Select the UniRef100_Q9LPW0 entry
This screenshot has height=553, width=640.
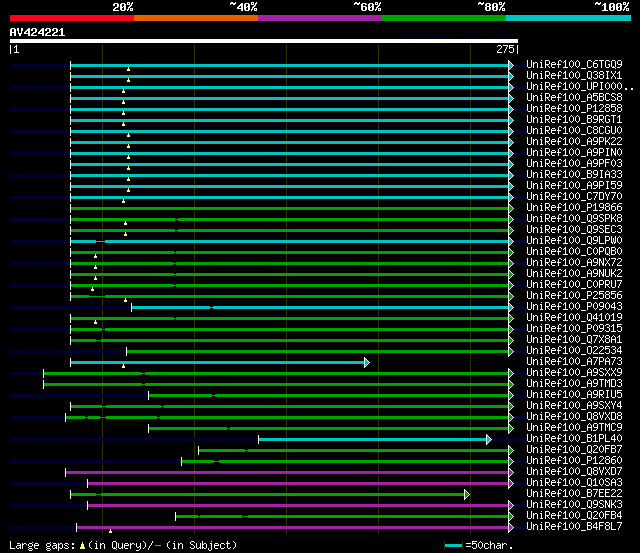point(574,240)
